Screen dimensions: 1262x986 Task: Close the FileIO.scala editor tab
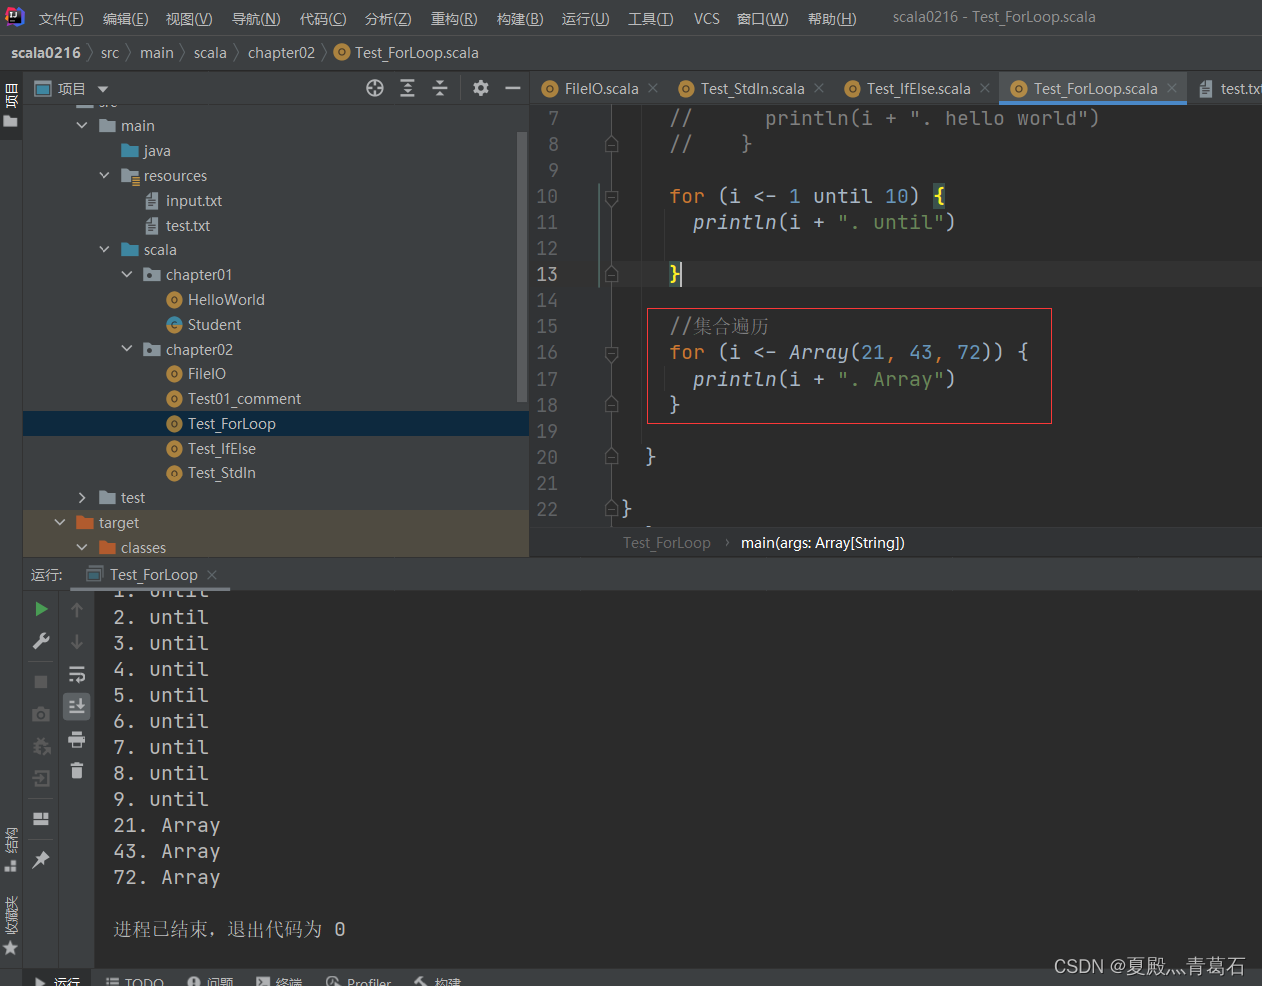[x=653, y=88]
